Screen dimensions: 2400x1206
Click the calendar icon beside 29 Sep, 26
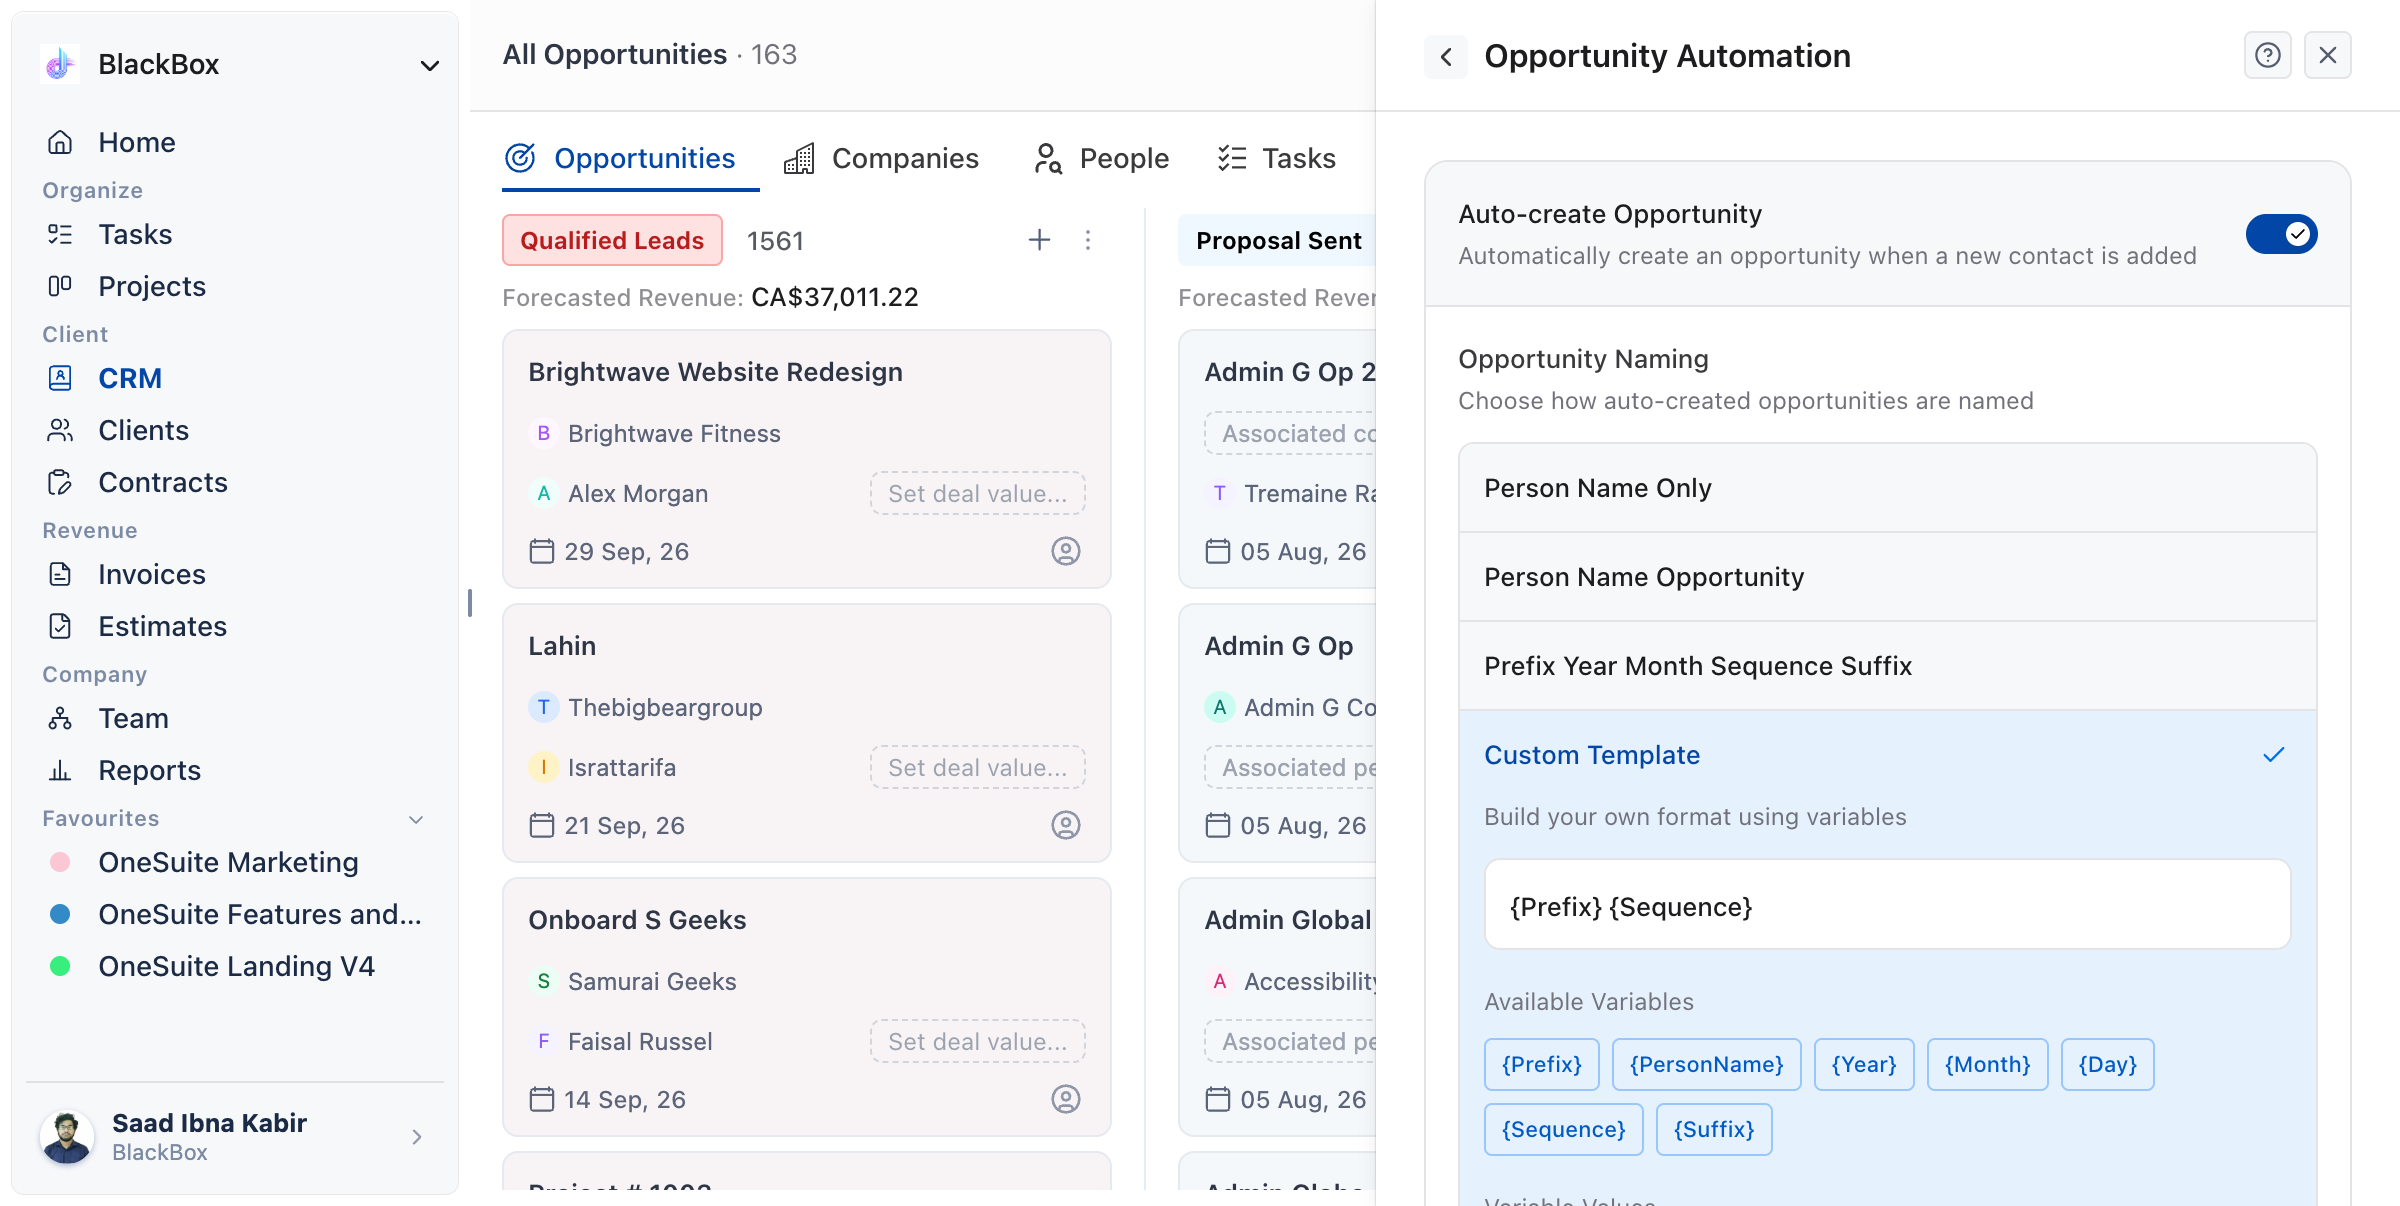coord(541,551)
